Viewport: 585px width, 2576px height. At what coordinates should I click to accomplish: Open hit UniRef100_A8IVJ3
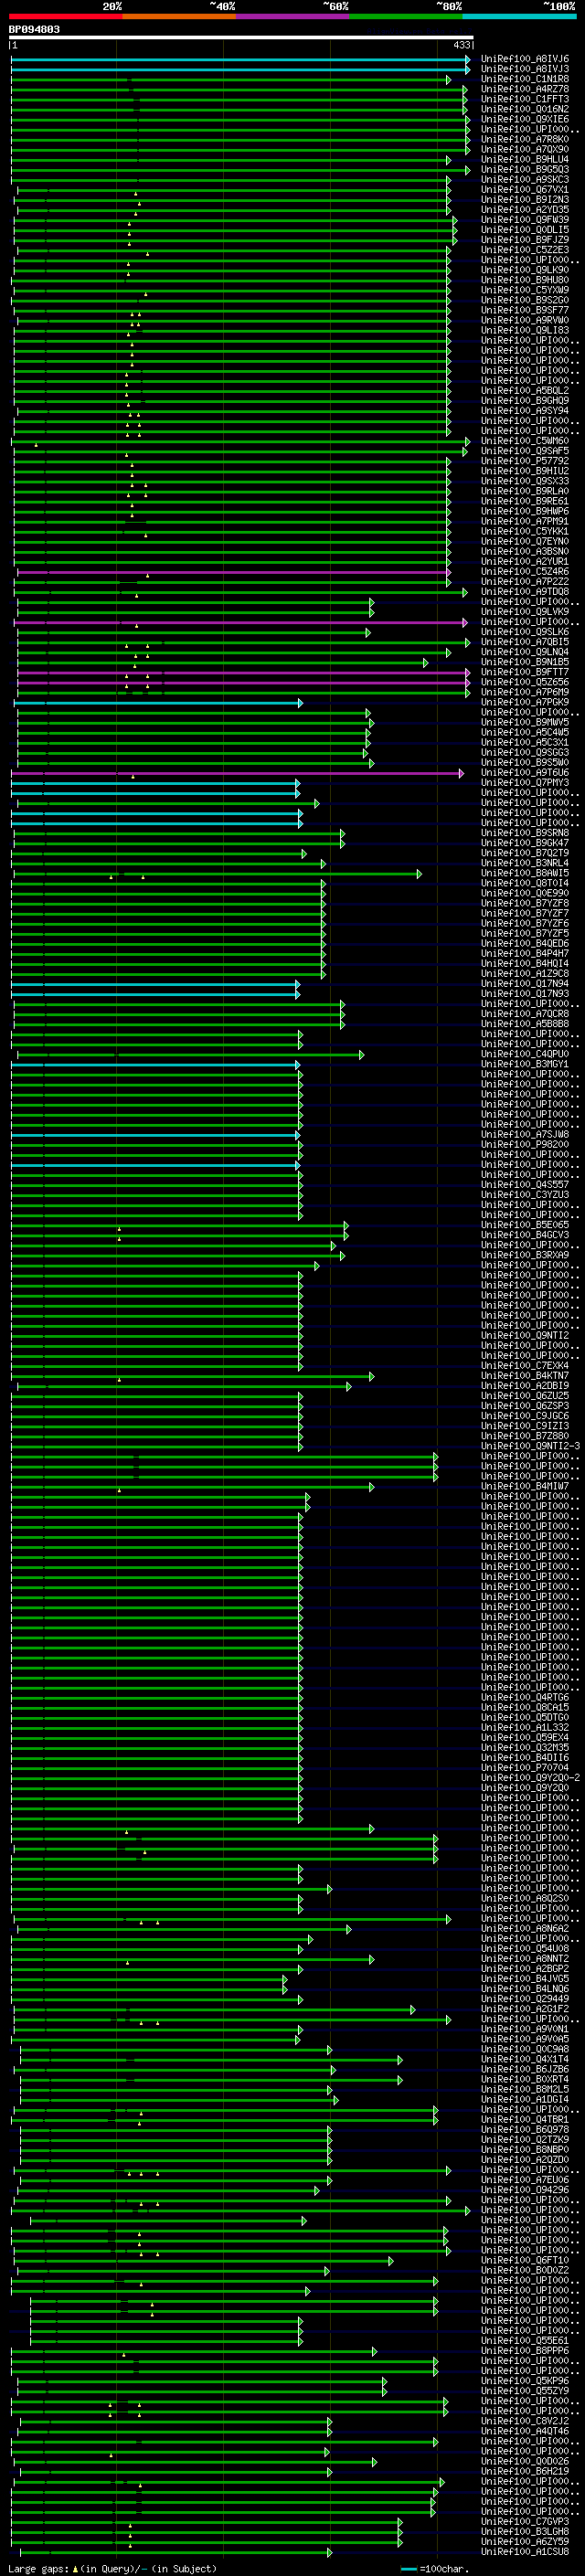[525, 69]
